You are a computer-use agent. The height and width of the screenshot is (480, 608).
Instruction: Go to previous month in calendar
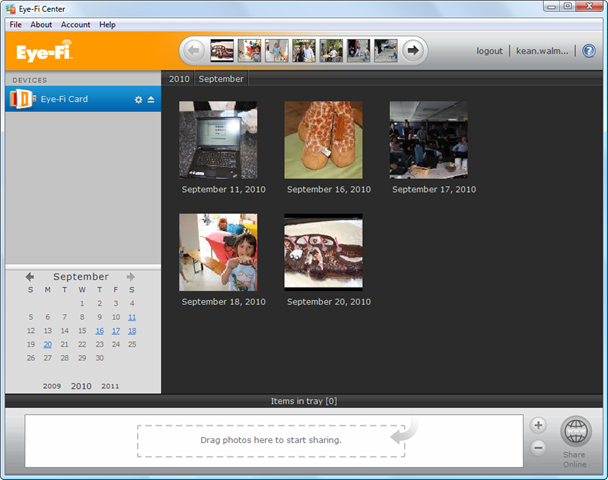(x=30, y=276)
